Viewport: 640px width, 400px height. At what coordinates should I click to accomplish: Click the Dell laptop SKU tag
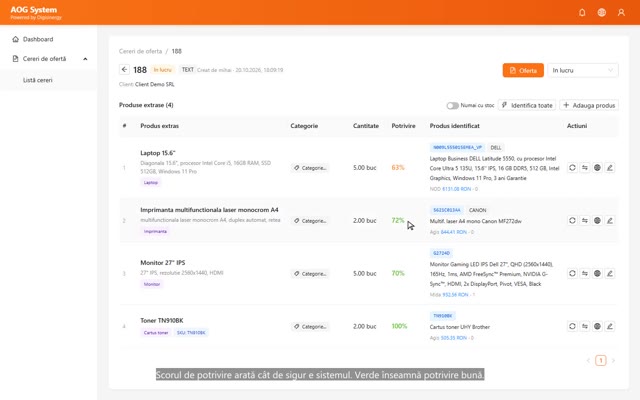(457, 147)
